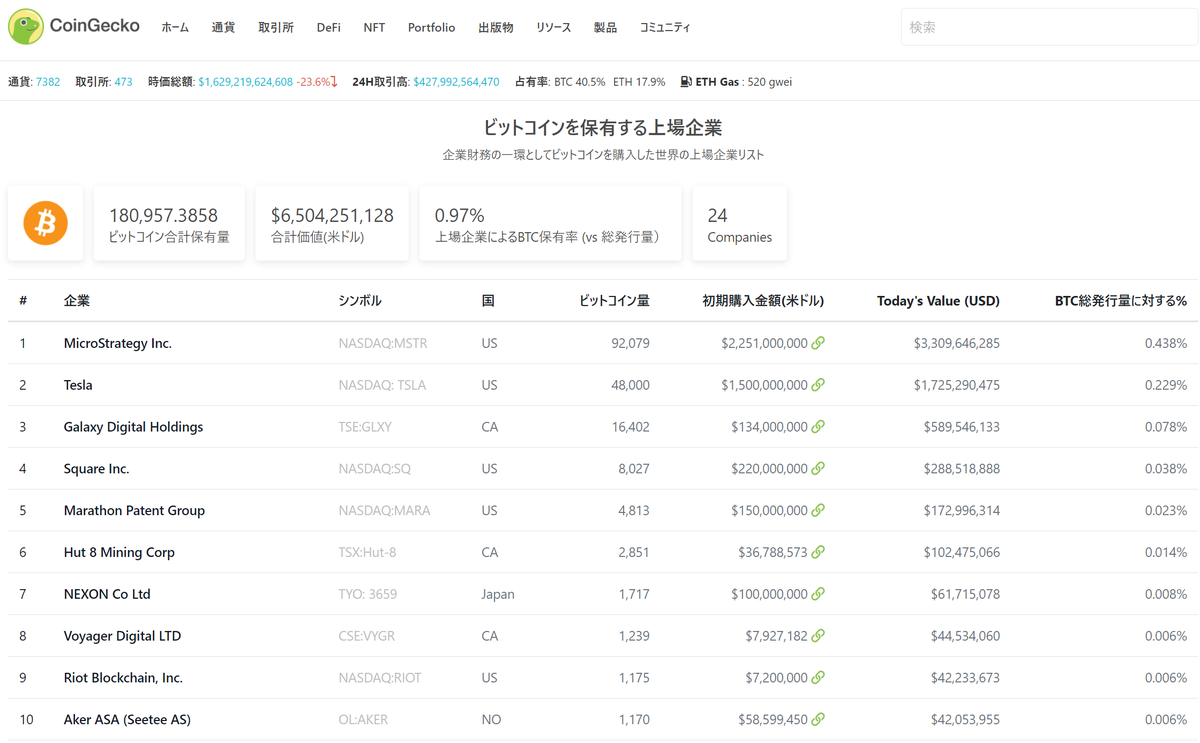Click the Marathon Patent Group company name
Image resolution: width=1200 pixels, height=743 pixels.
pyautogui.click(x=134, y=510)
